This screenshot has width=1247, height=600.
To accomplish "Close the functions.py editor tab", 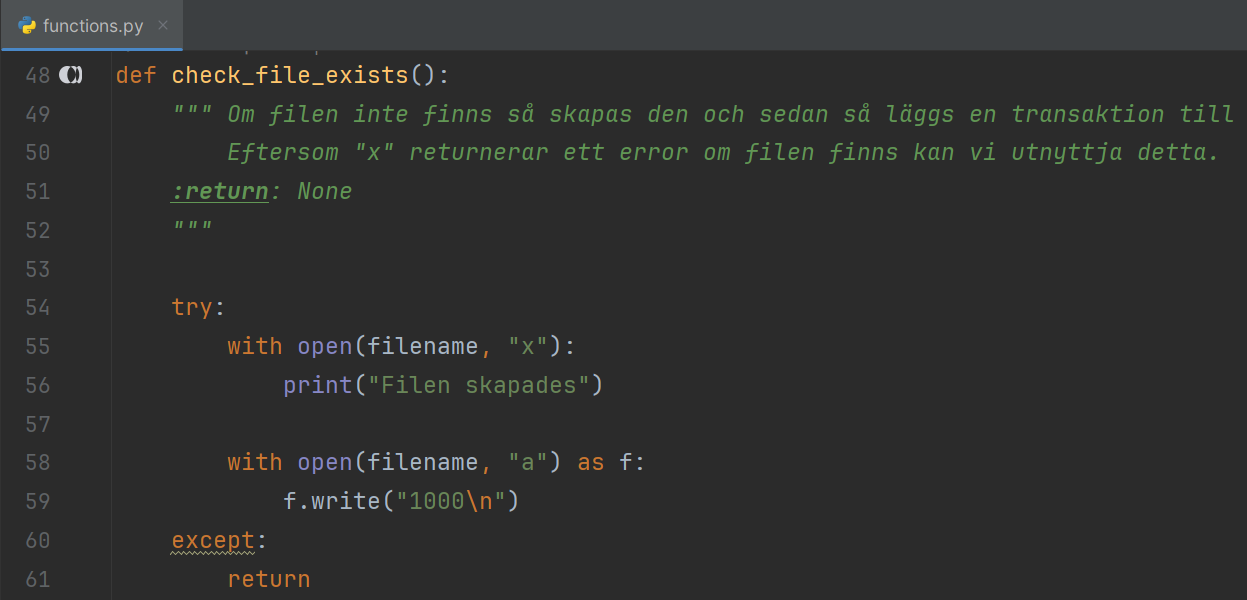I will pyautogui.click(x=163, y=26).
